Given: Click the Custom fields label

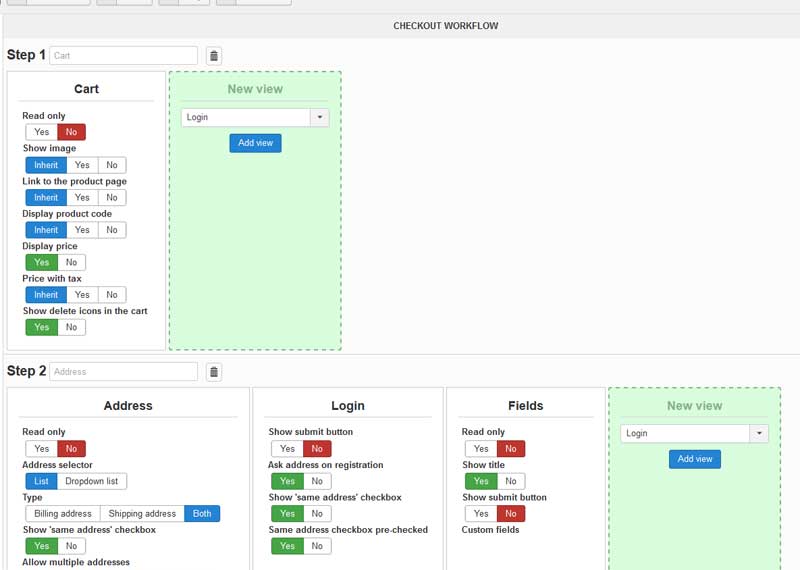Looking at the screenshot, I should pos(490,530).
